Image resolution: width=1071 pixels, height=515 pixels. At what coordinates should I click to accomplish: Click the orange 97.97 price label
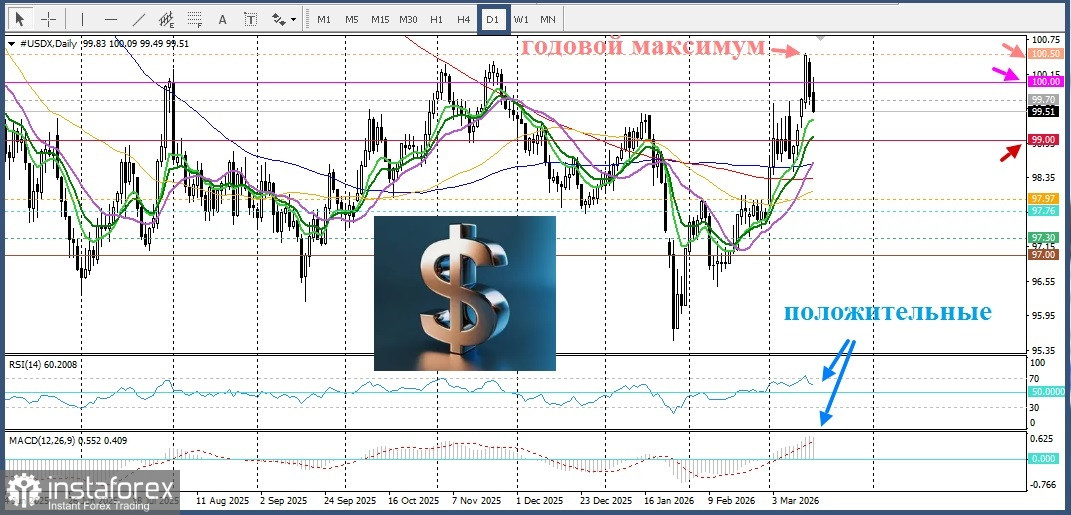(1044, 198)
